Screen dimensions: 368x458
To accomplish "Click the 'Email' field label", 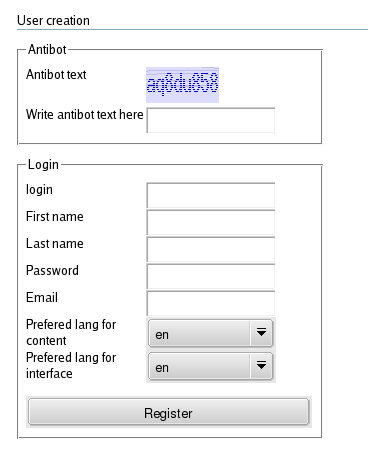I will click(x=42, y=297).
